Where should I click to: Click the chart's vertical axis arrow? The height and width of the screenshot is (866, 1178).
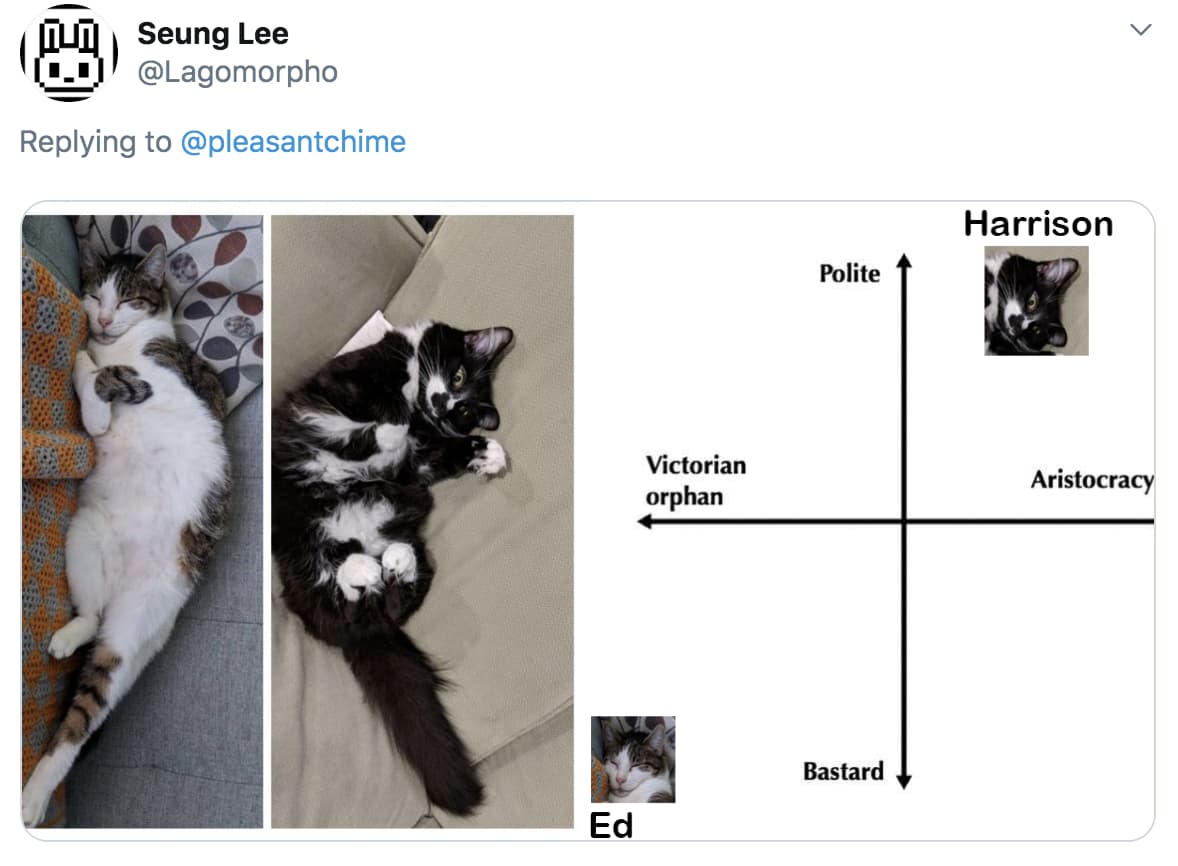tap(905, 265)
